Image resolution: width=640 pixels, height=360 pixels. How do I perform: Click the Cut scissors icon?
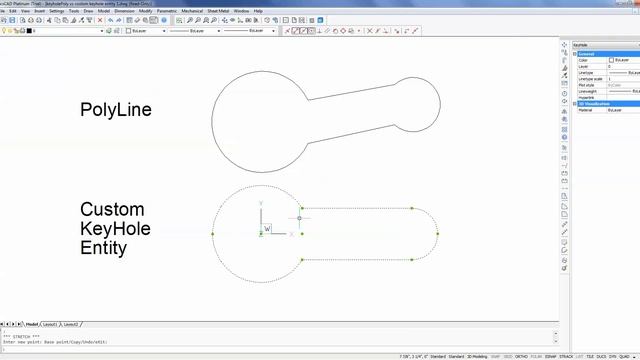49,20
